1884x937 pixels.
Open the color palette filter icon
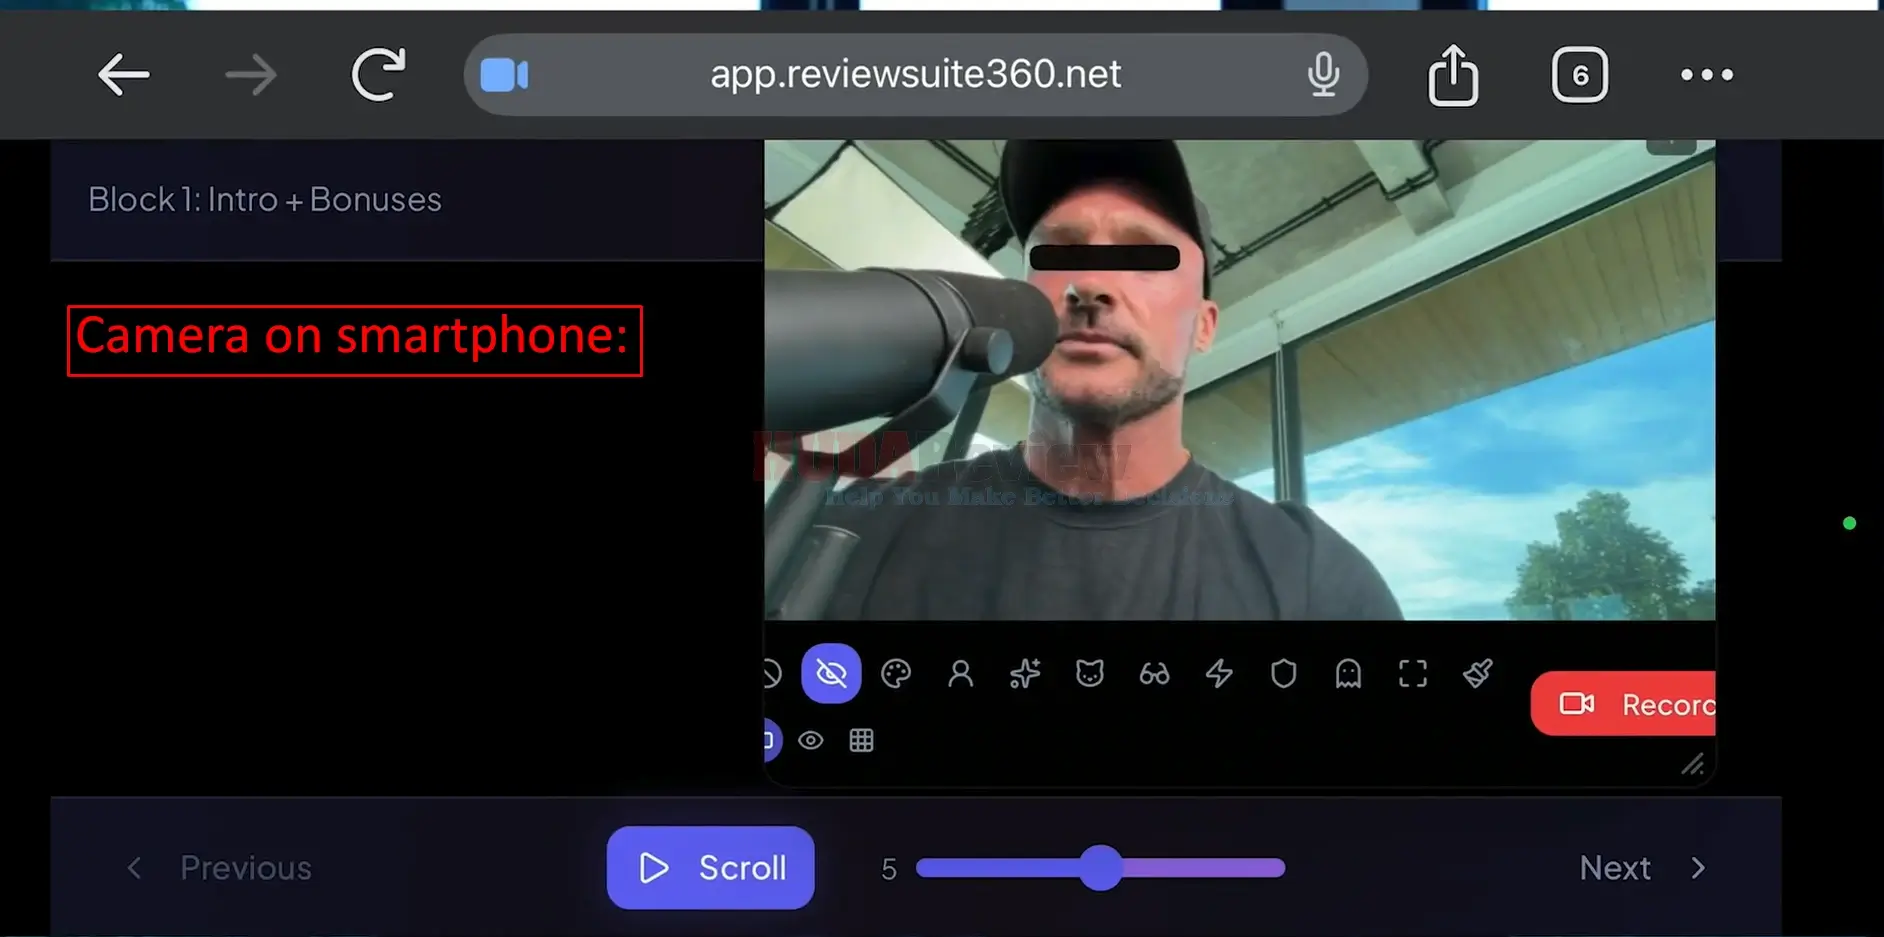tap(896, 673)
